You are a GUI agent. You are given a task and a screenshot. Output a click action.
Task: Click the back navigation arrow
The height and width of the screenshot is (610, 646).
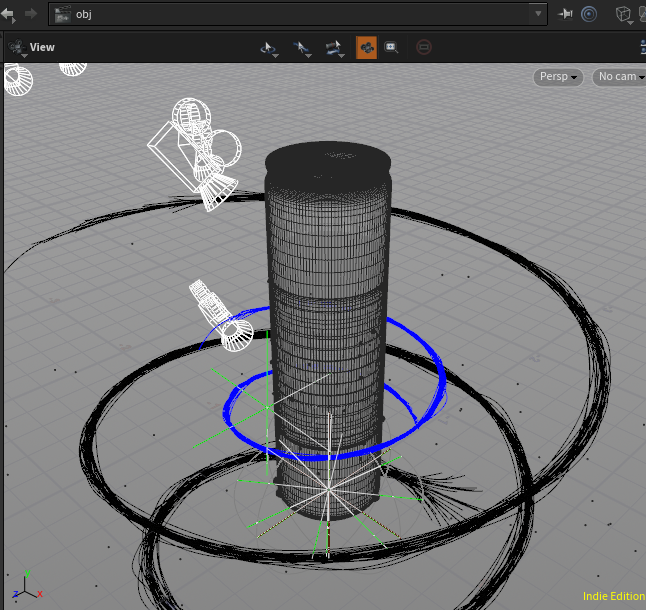click(x=9, y=14)
